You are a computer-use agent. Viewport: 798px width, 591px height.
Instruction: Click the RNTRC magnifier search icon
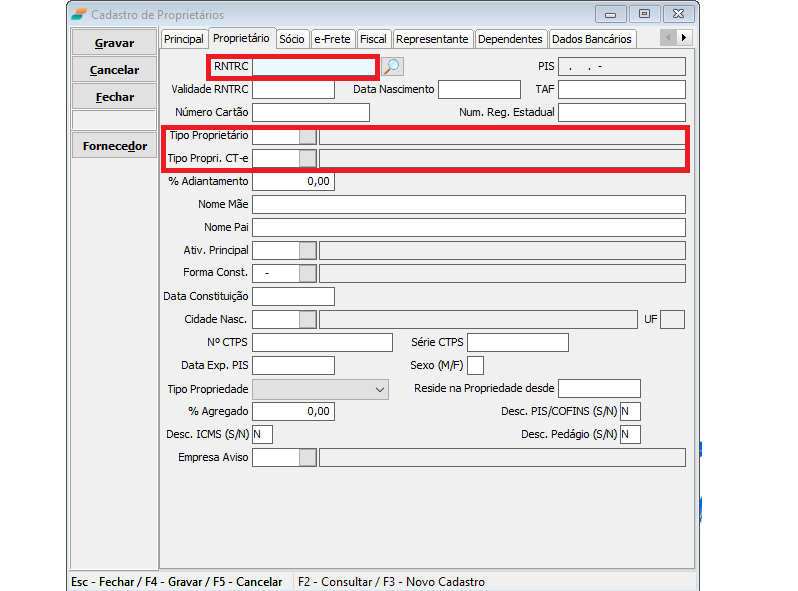pos(392,67)
